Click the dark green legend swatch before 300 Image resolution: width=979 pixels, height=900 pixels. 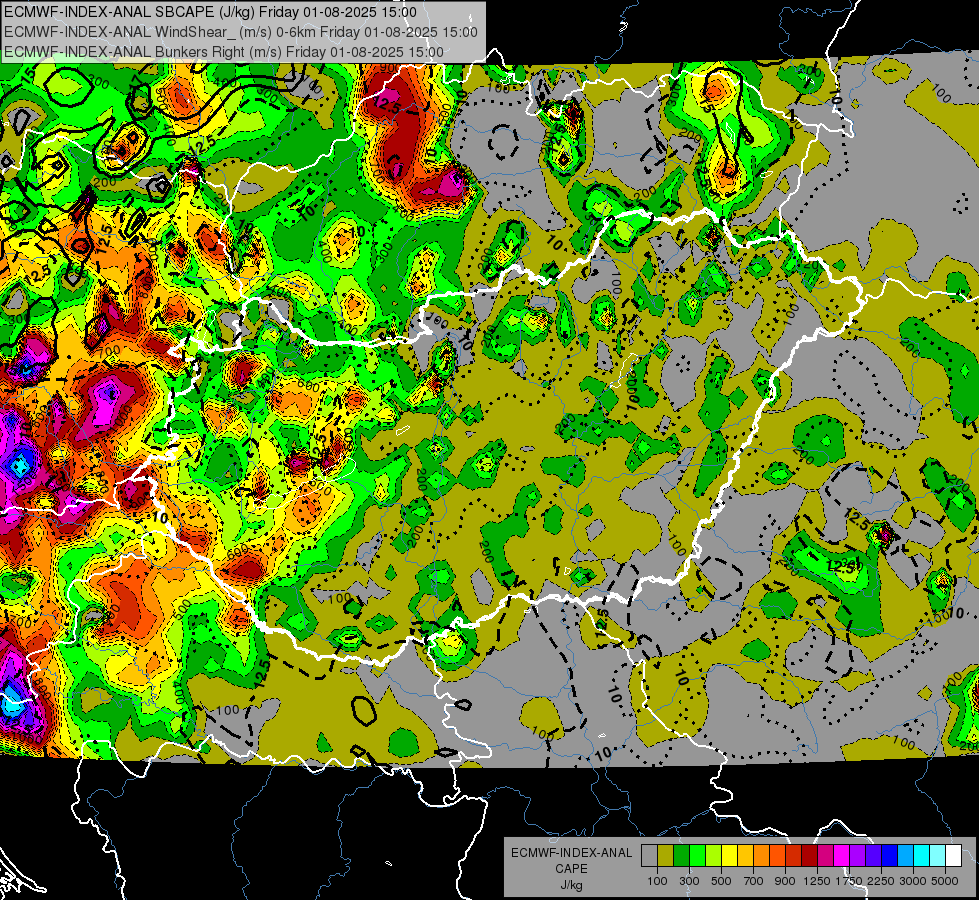click(682, 855)
